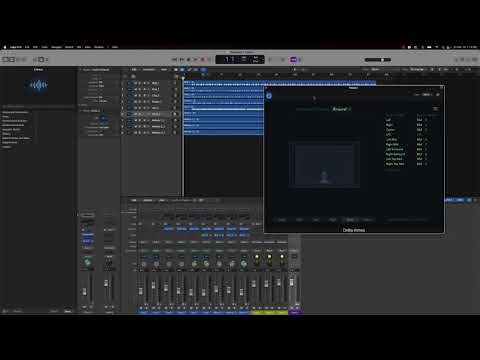The width and height of the screenshot is (480, 360).
Task: Click the Duplicate Track button beside plus
Action: (134, 76)
